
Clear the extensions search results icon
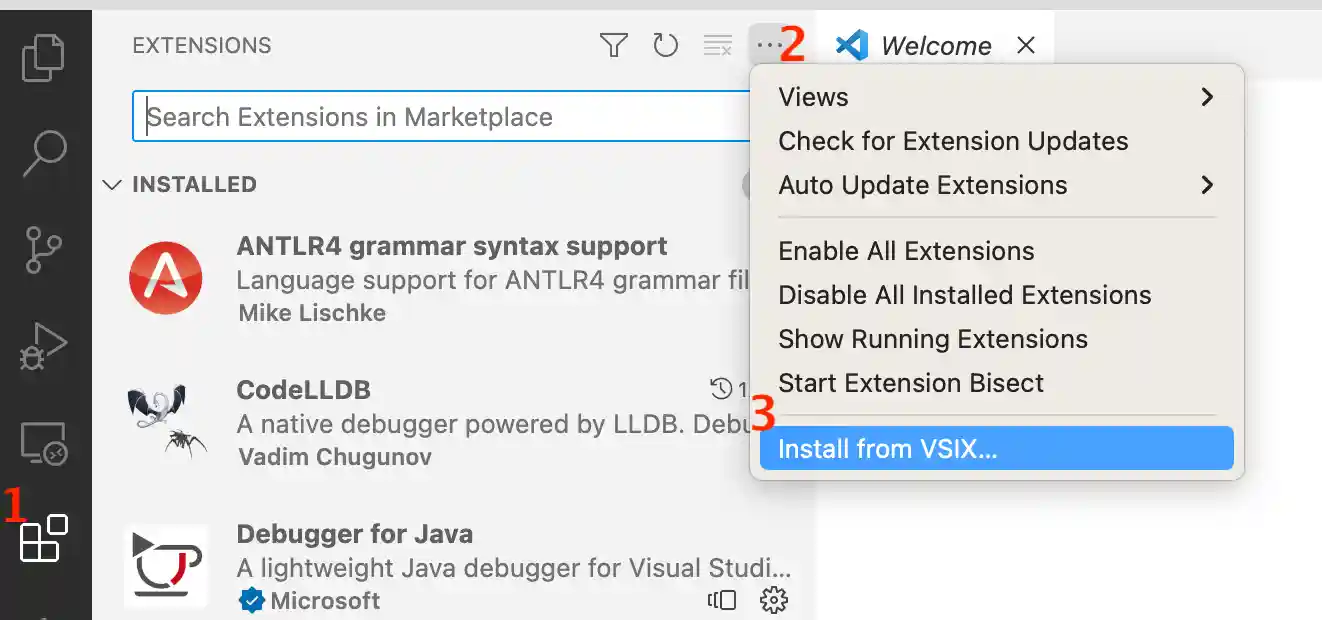point(717,45)
